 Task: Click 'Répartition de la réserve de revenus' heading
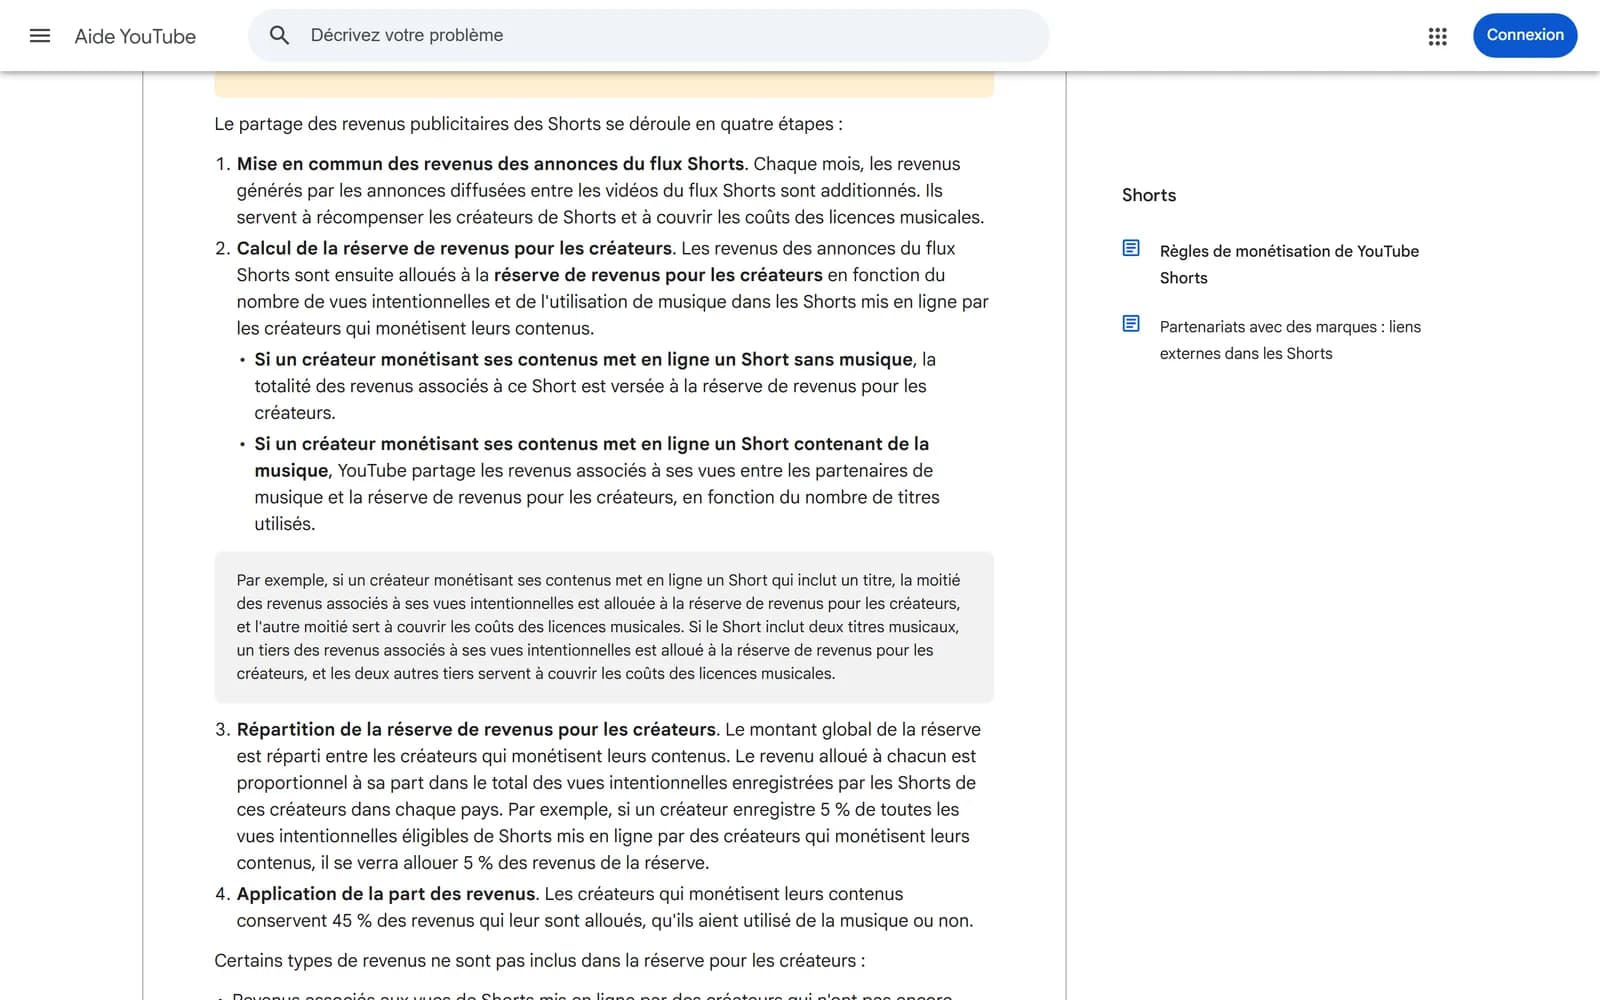(476, 729)
